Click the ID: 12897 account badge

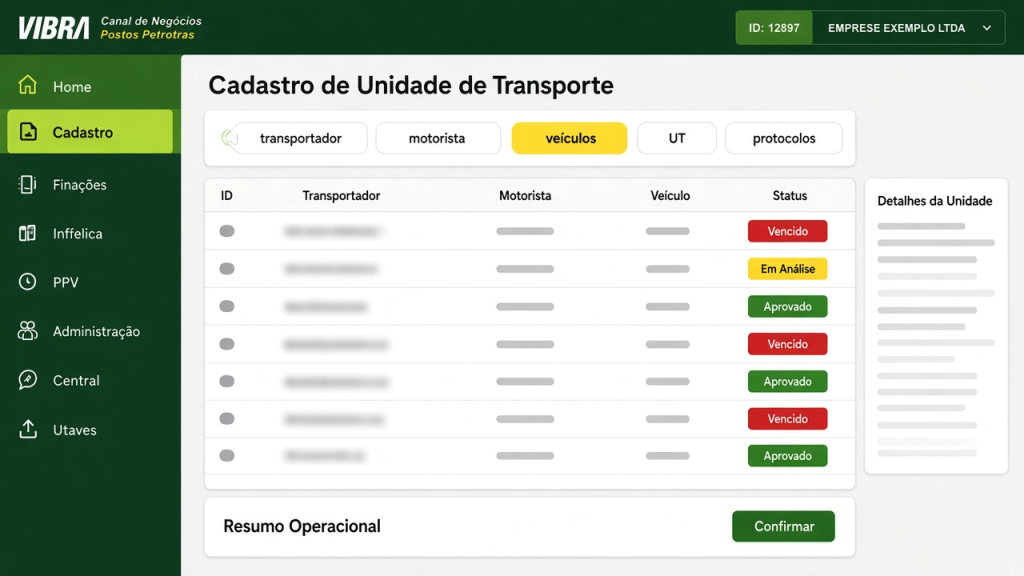tap(774, 28)
